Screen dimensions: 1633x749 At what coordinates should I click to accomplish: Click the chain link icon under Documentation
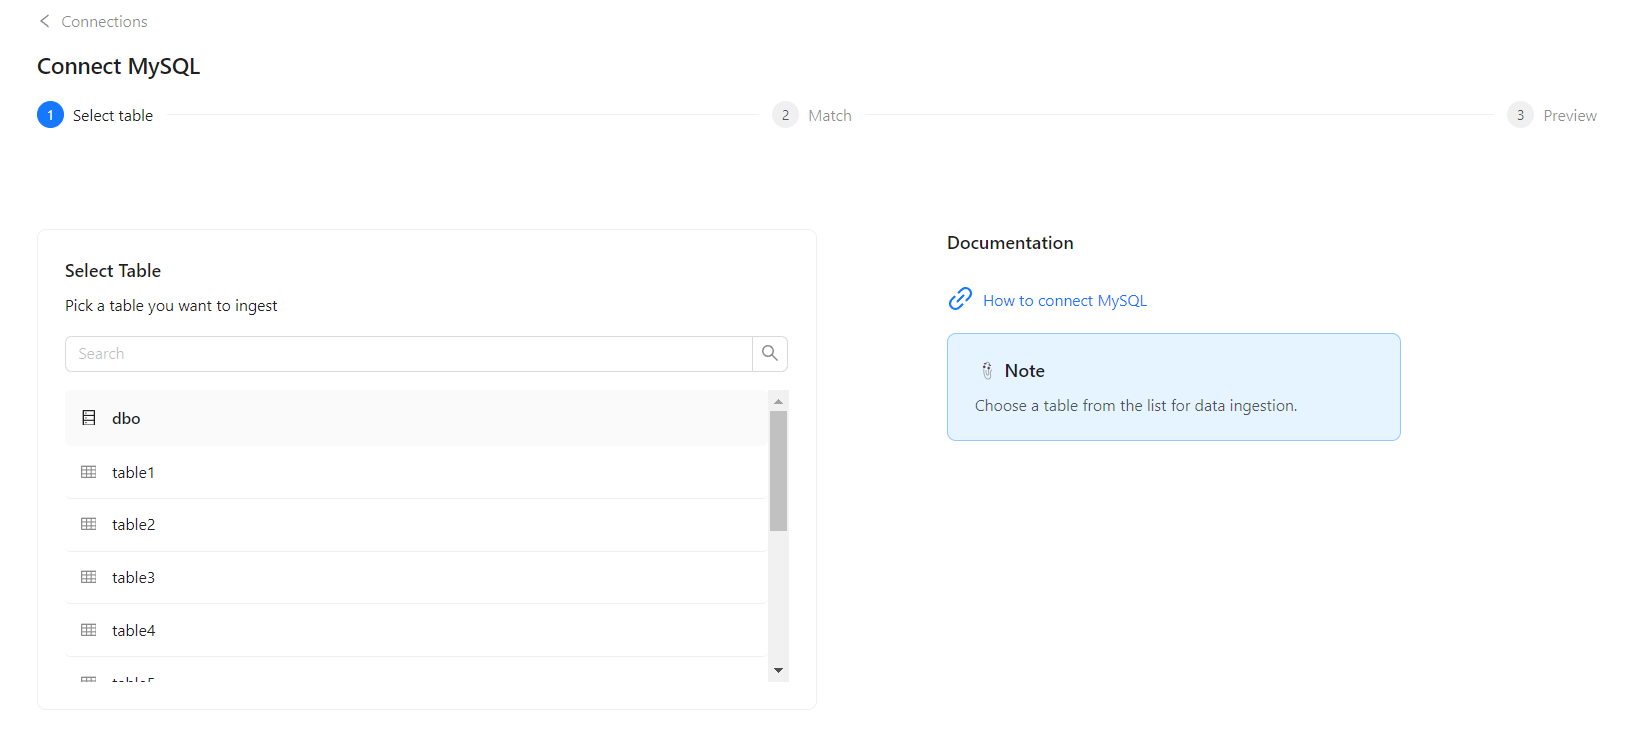[x=960, y=299]
